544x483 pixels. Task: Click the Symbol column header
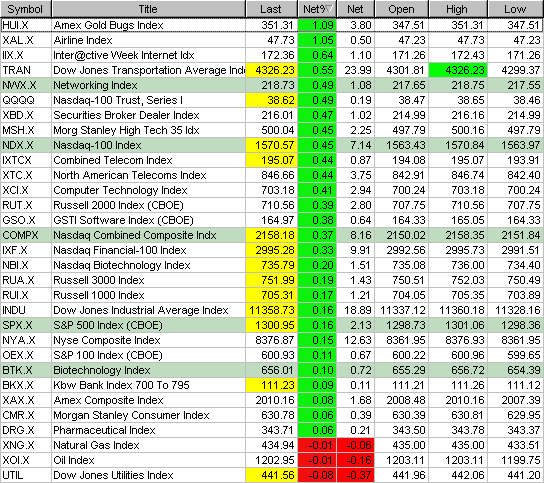pyautogui.click(x=26, y=9)
